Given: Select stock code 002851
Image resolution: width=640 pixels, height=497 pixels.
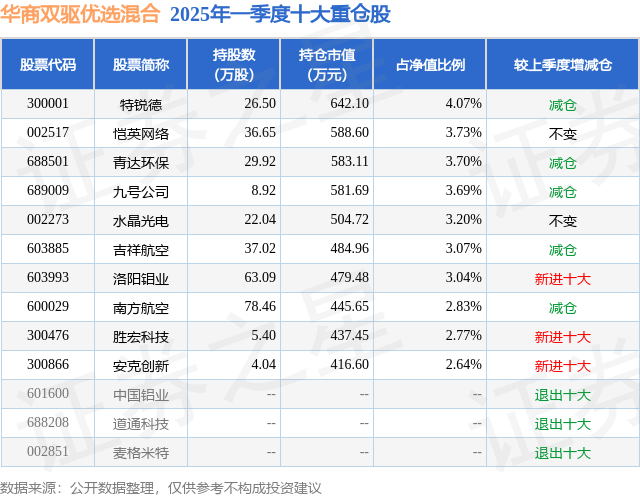Looking at the screenshot, I should (x=48, y=451).
